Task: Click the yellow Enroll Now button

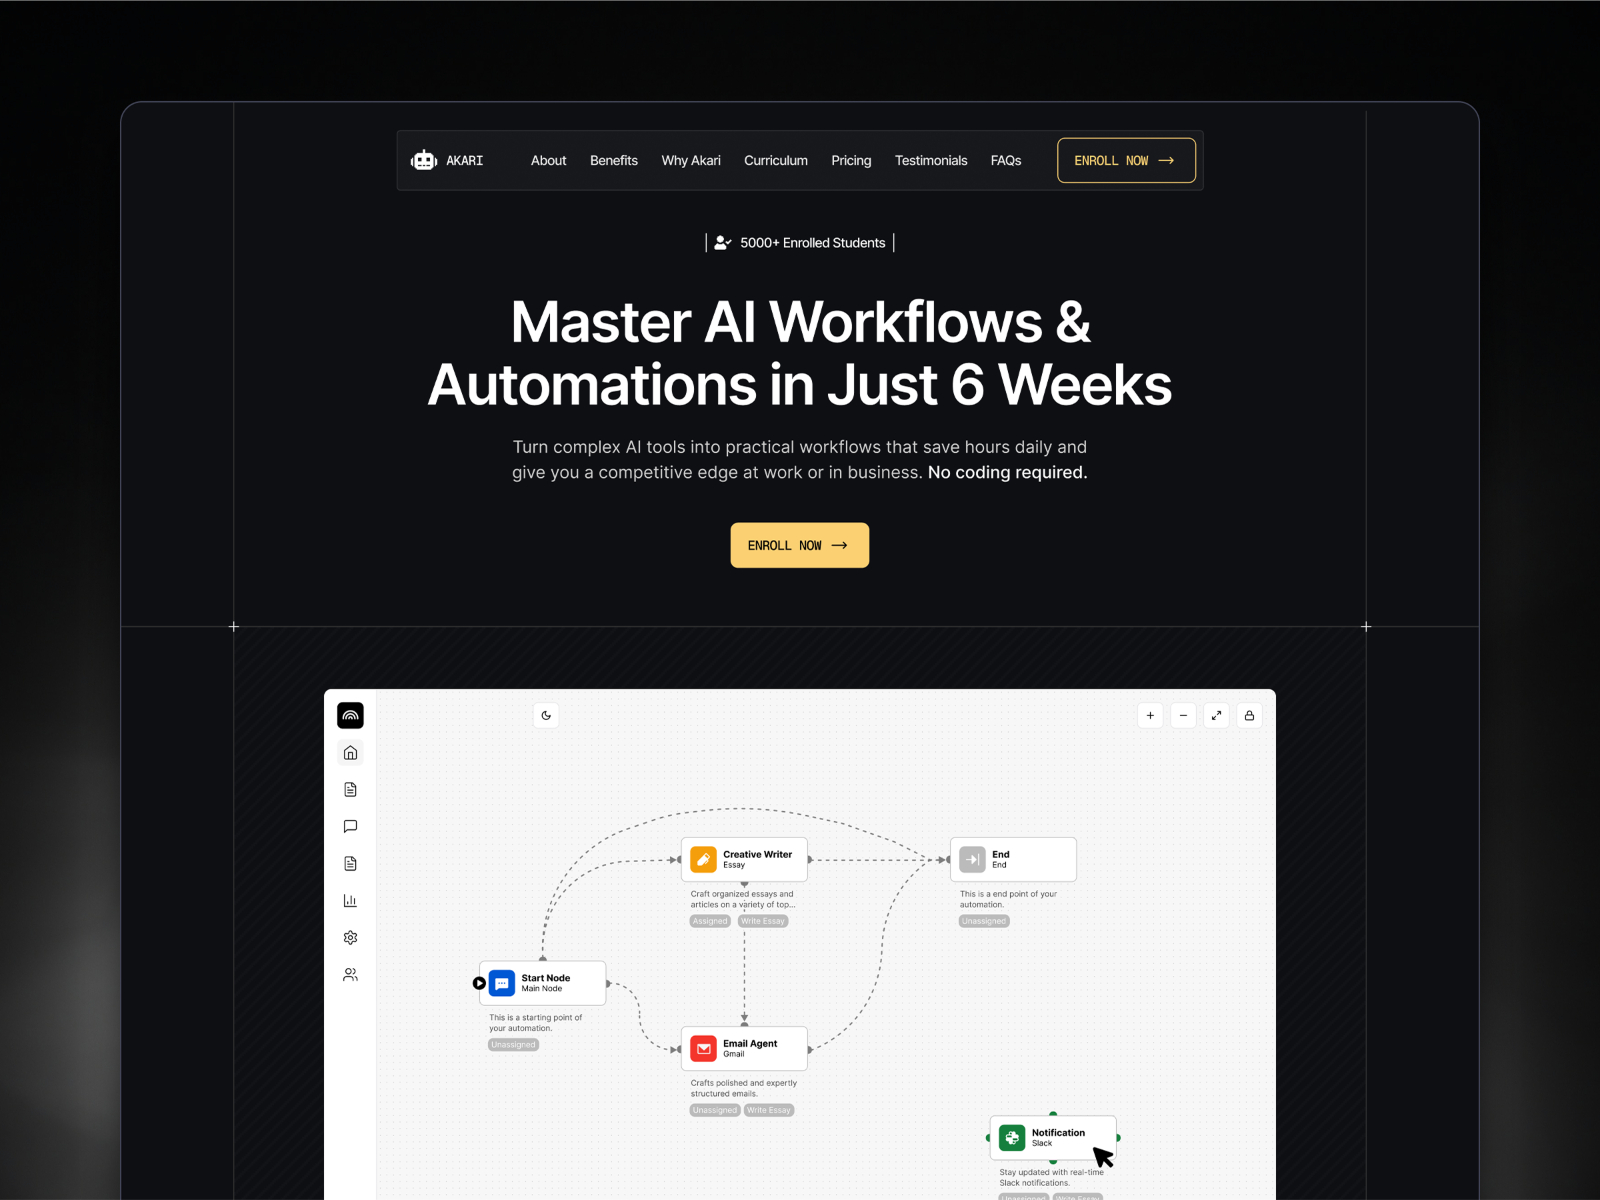Action: coord(799,545)
